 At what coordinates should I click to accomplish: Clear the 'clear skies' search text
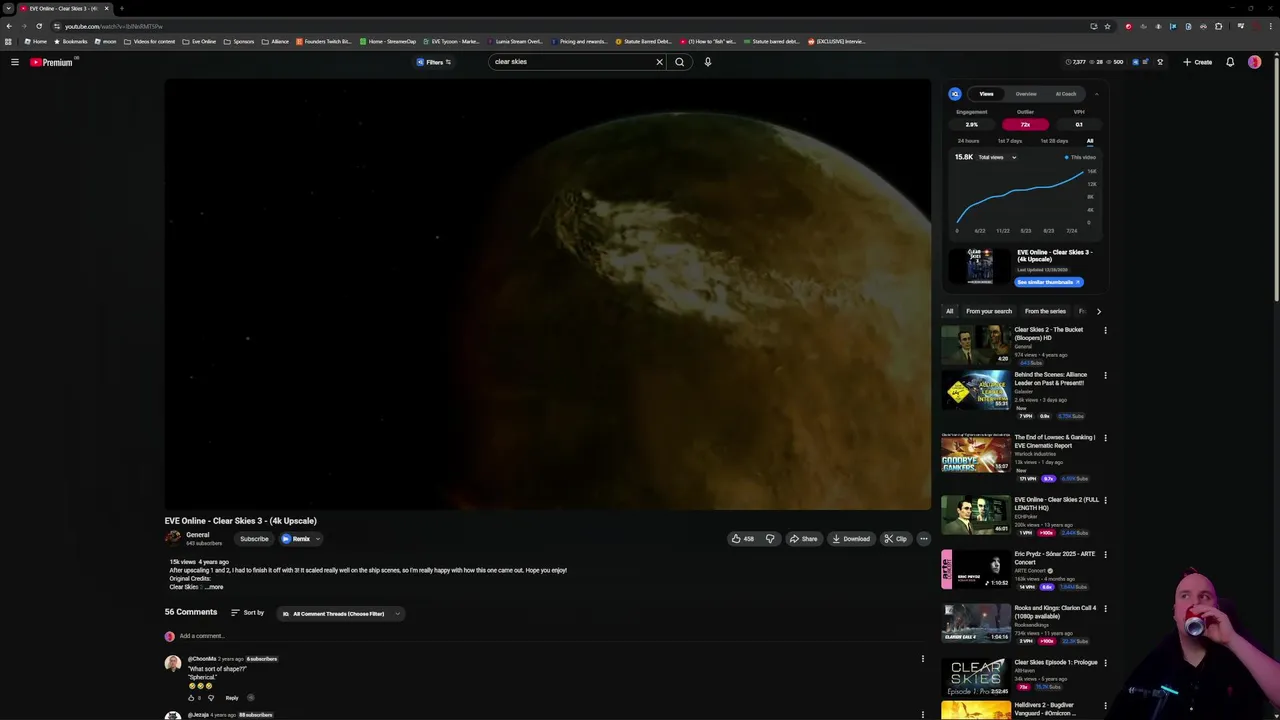point(659,62)
